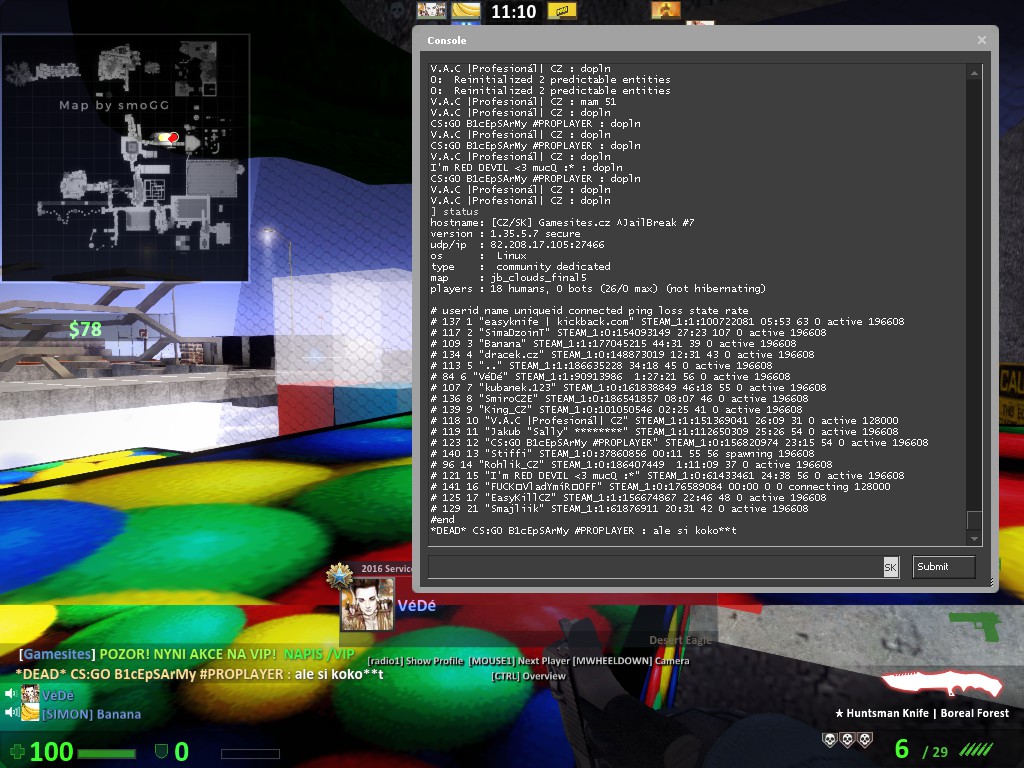Click the SK language indicator in the console

(891, 568)
